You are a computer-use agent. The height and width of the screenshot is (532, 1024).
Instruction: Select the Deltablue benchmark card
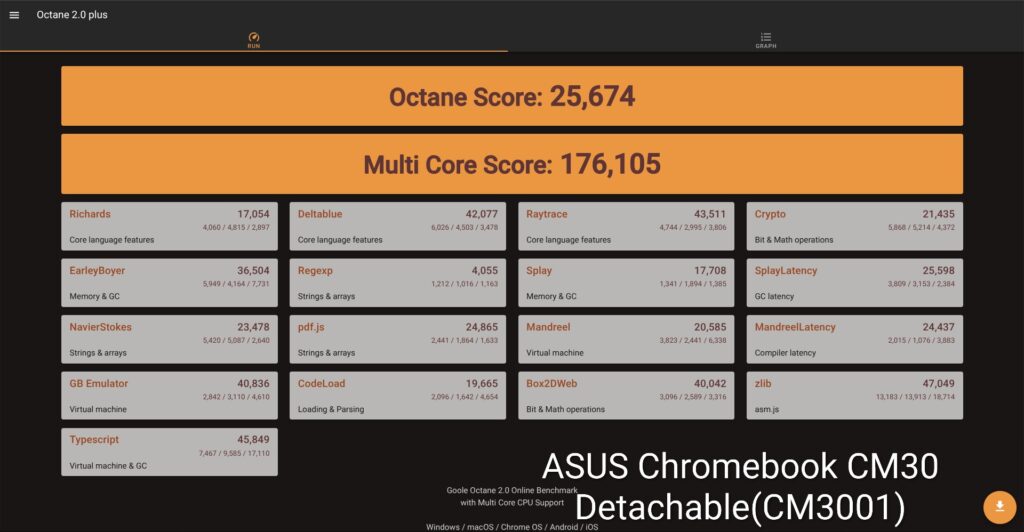point(398,226)
